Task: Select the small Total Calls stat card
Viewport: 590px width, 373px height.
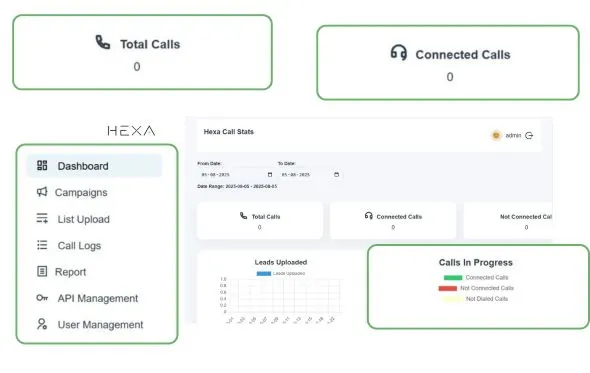Action: 260,221
